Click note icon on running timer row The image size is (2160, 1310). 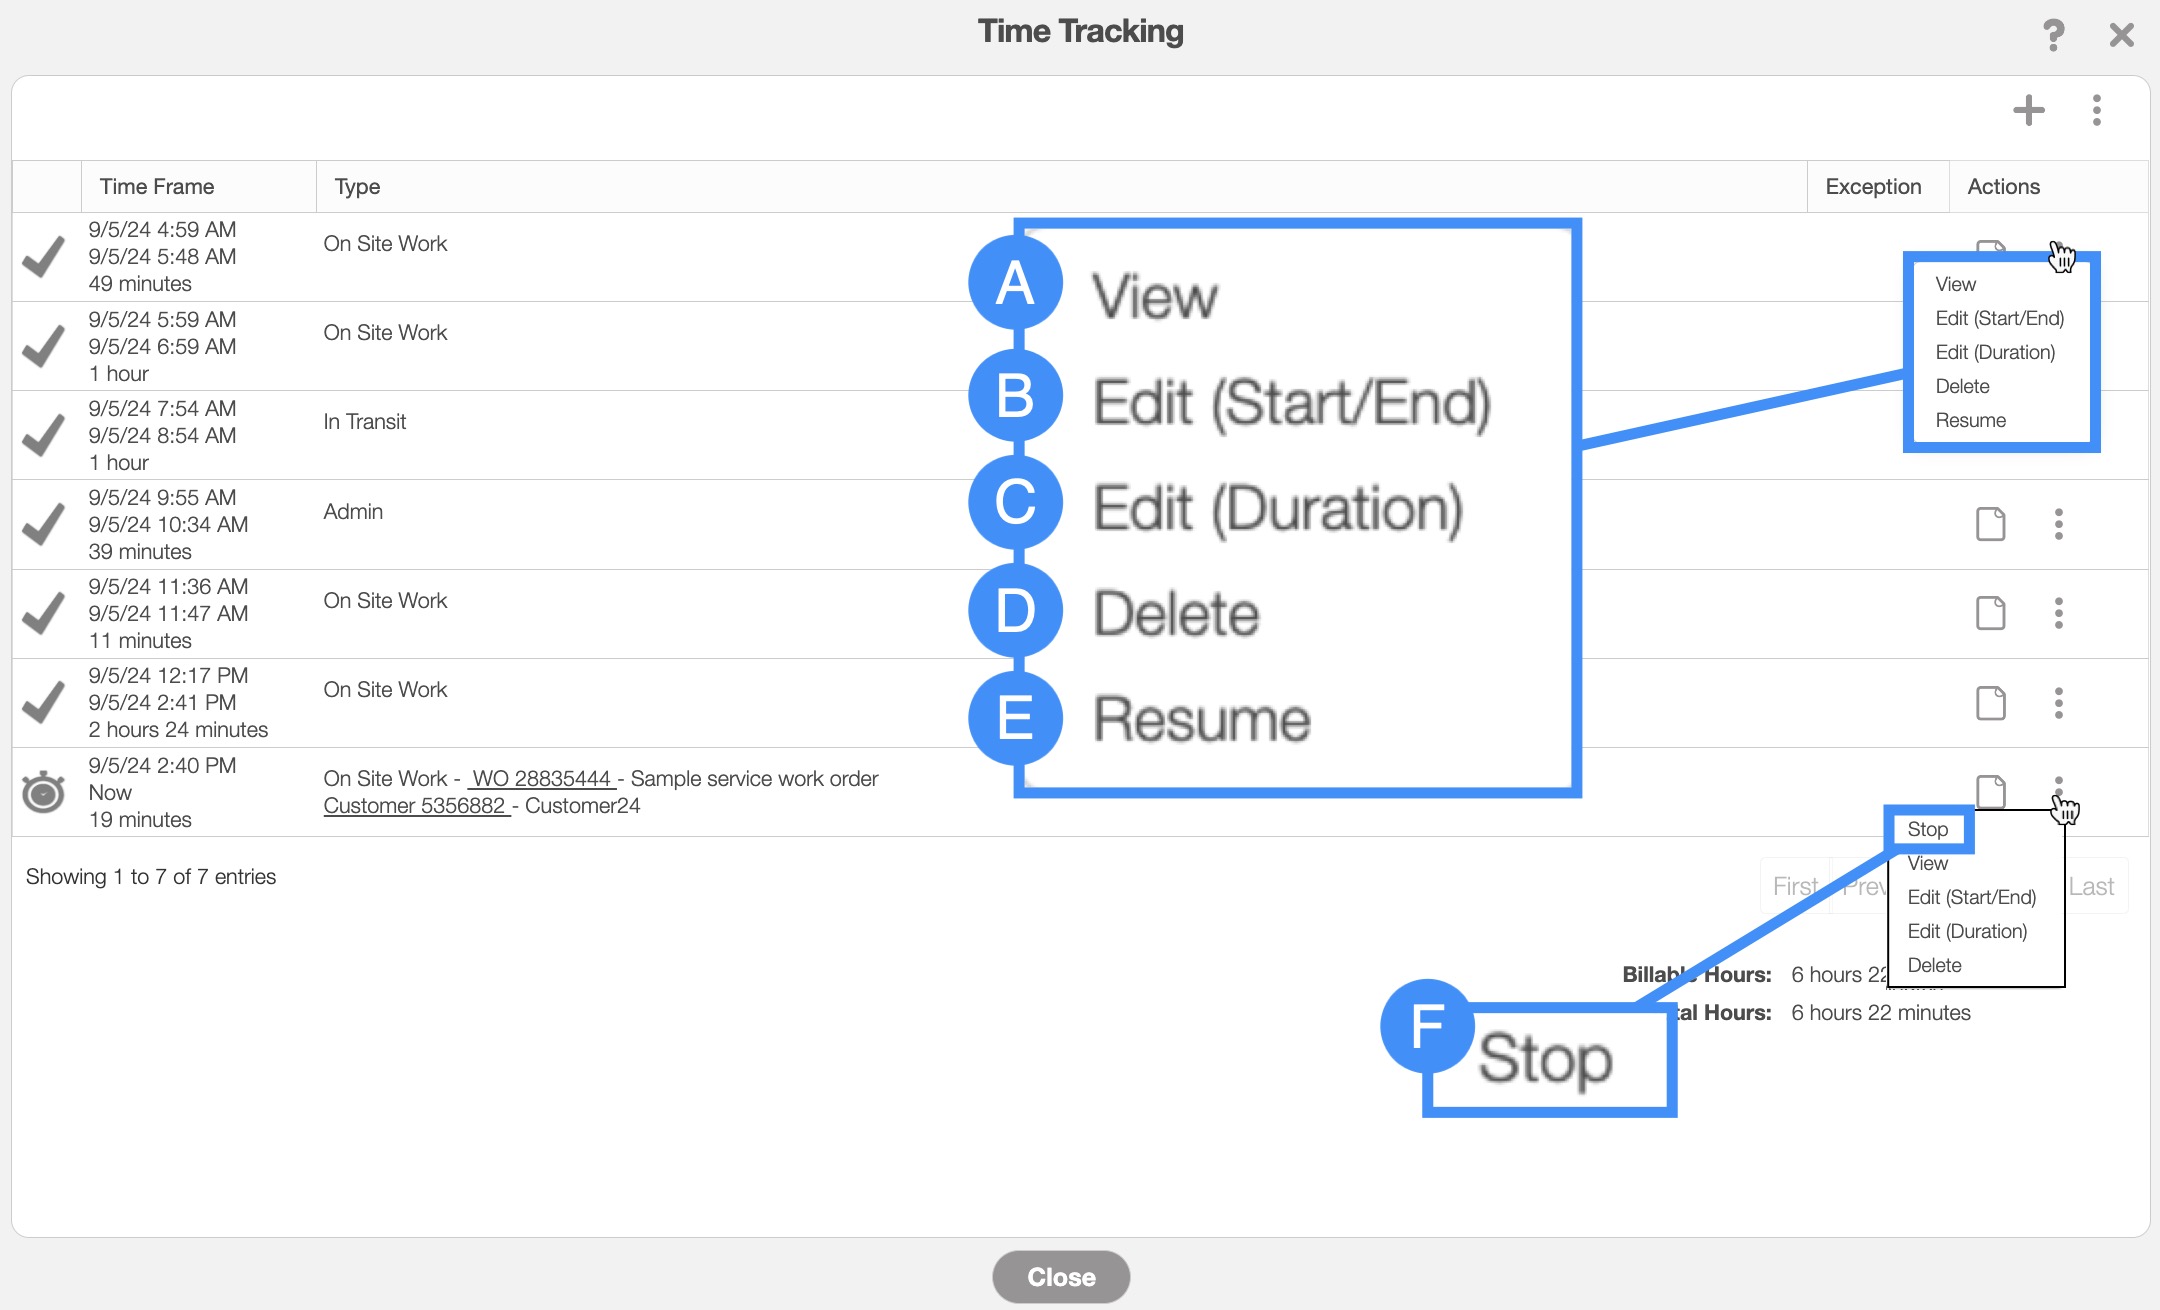tap(1990, 790)
